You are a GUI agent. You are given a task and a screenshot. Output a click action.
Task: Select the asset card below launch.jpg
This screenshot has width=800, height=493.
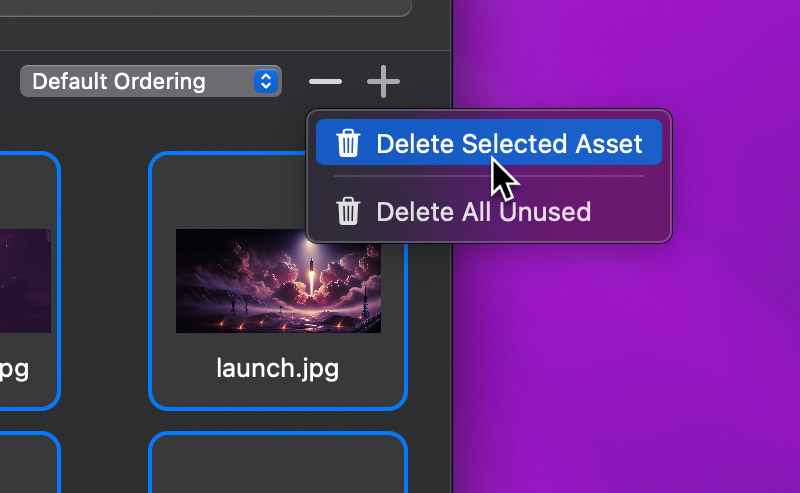tap(278, 464)
